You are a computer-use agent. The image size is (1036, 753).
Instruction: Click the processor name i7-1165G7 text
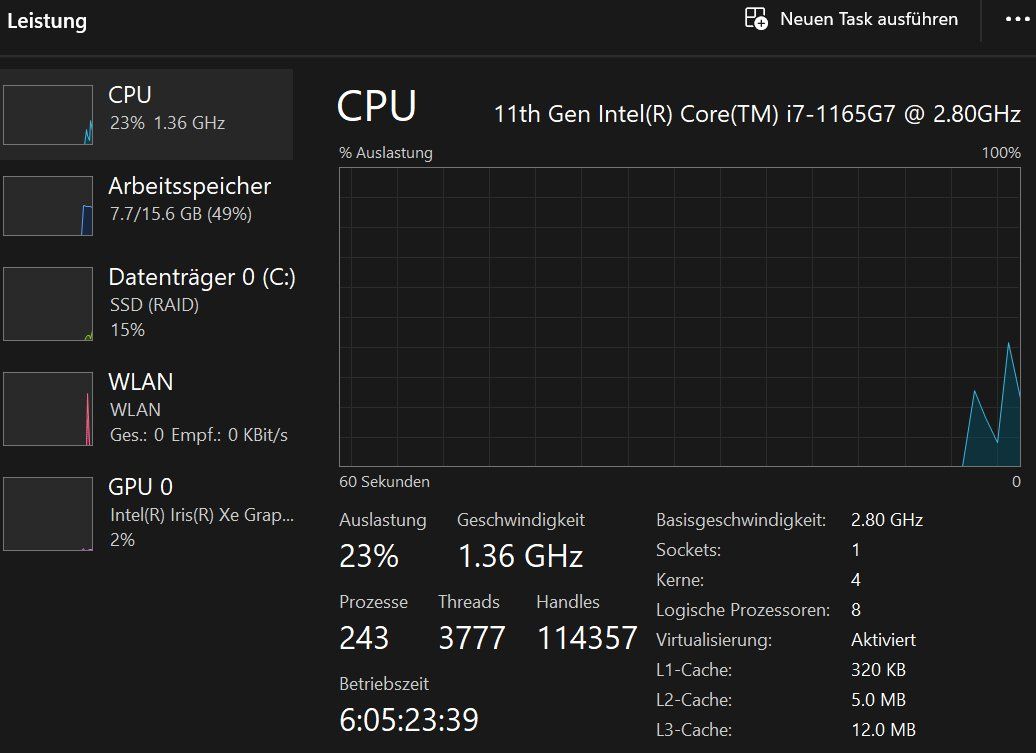757,114
